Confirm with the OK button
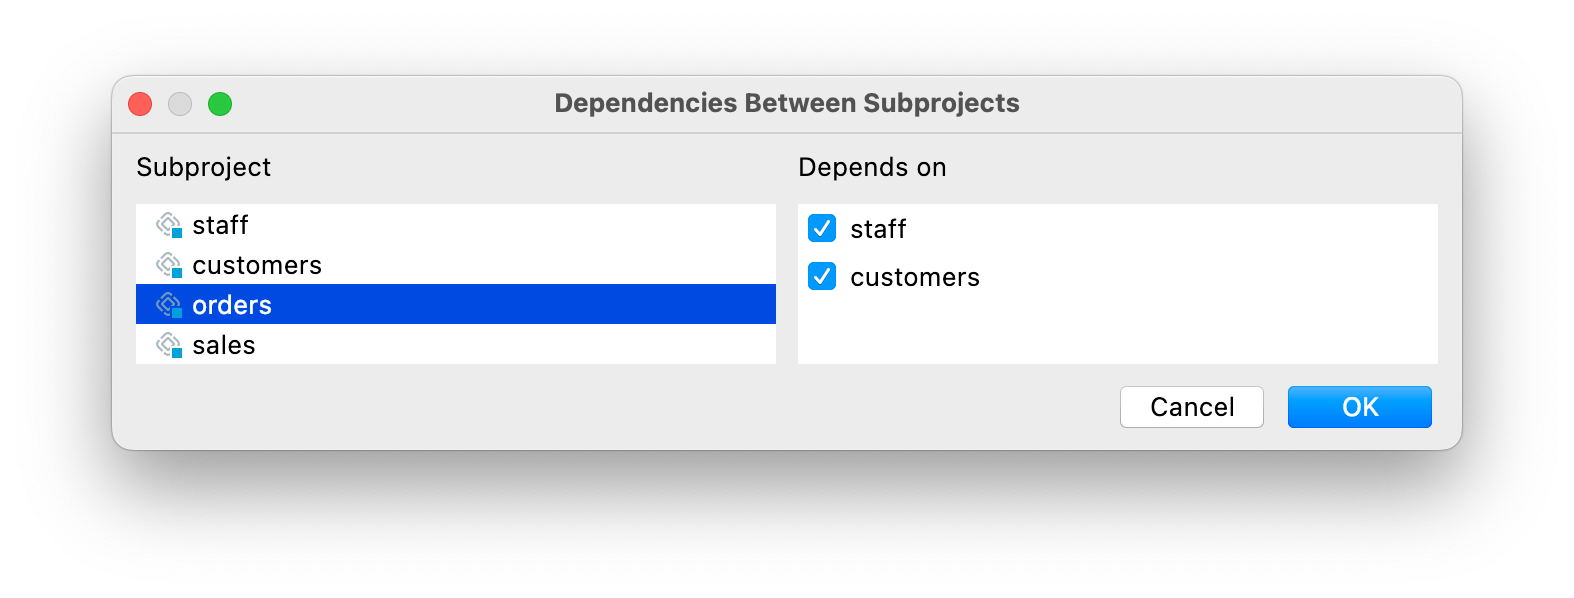Viewport: 1574px width, 598px height. (x=1360, y=407)
